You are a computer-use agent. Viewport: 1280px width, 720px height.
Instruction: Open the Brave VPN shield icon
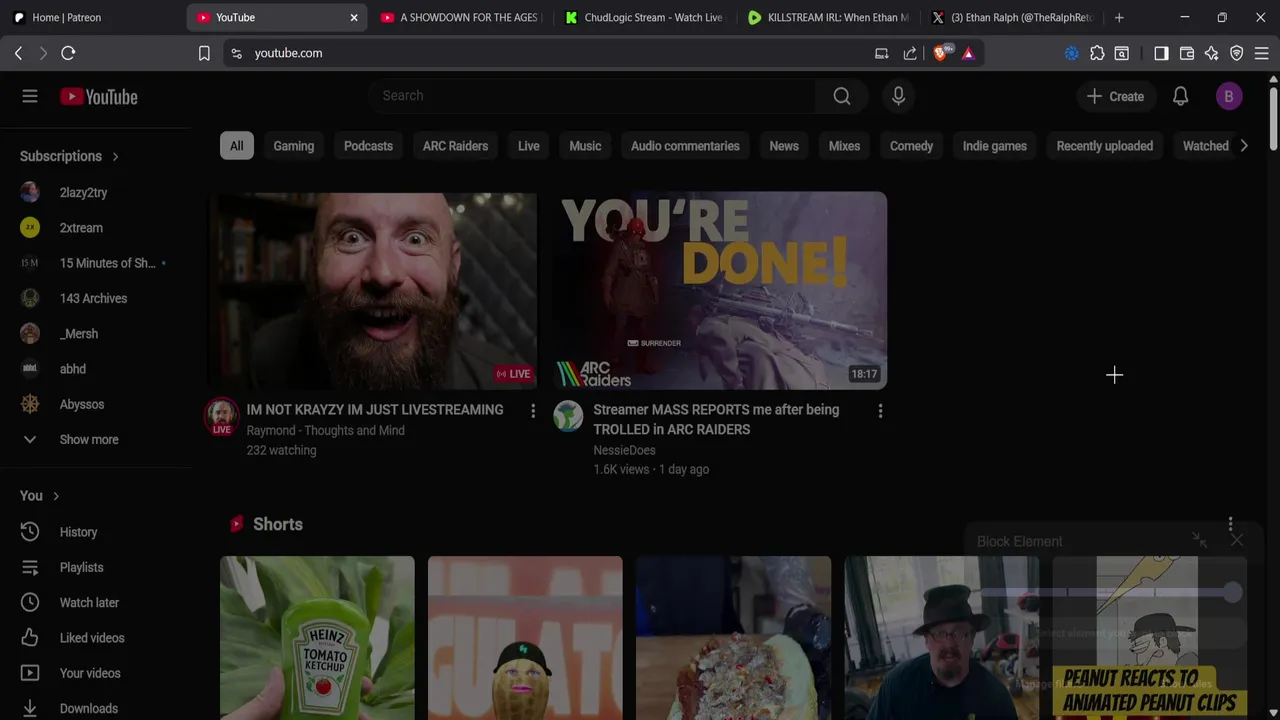(1237, 53)
